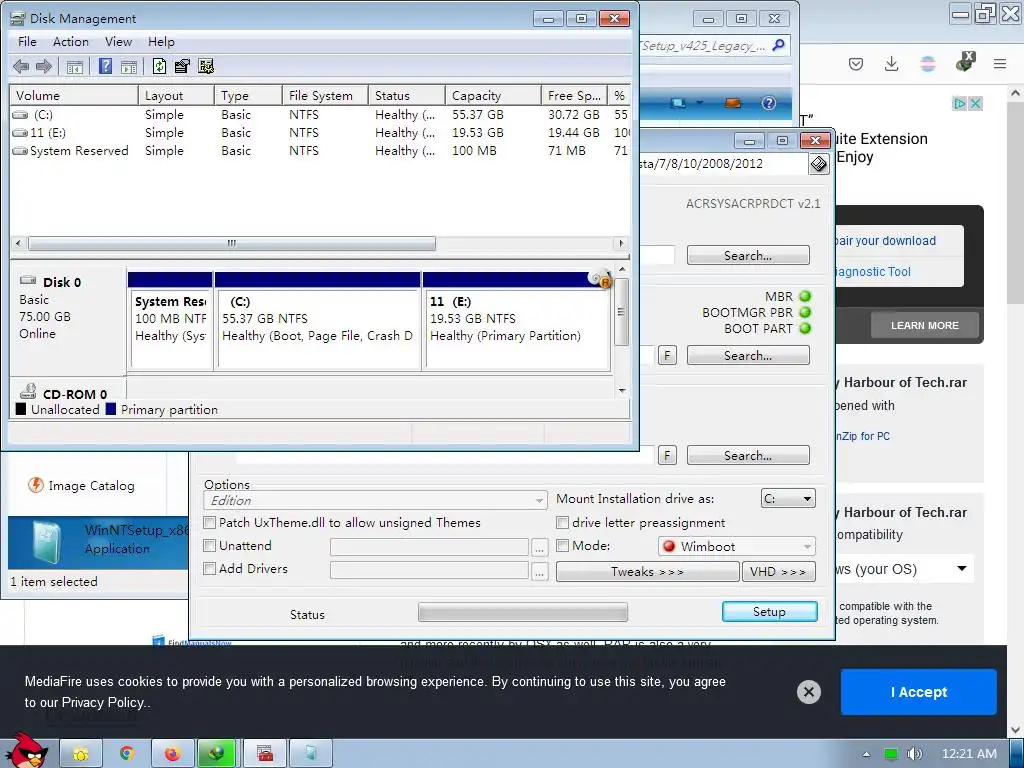Switch to Firefox in the taskbar
Viewport: 1024px width, 768px height.
172,754
